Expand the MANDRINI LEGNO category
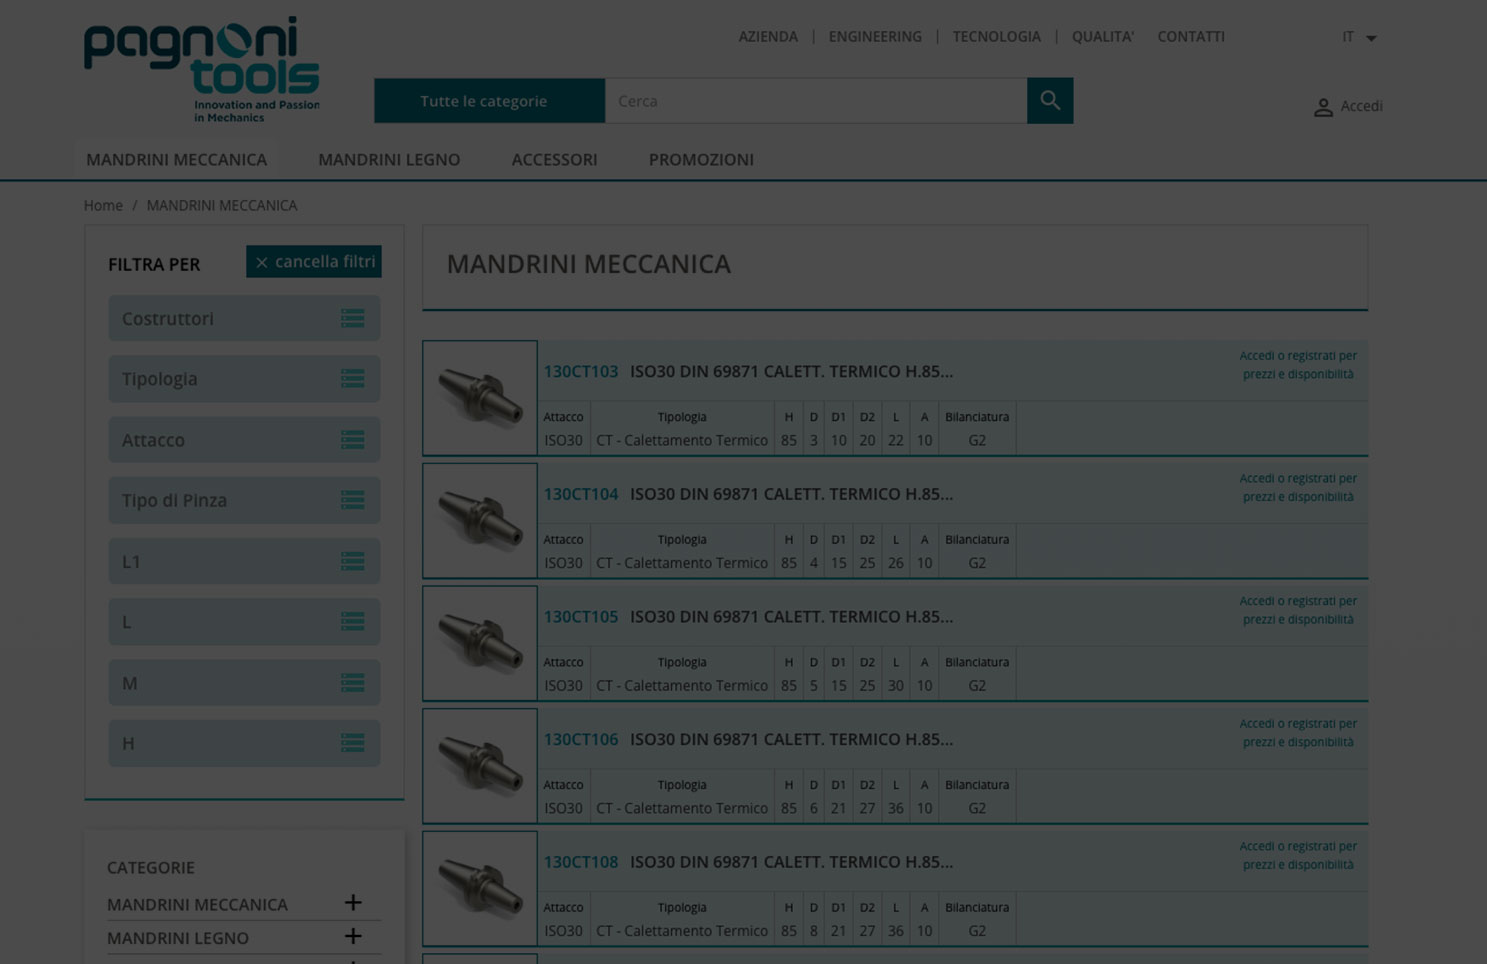The width and height of the screenshot is (1487, 964). (352, 936)
